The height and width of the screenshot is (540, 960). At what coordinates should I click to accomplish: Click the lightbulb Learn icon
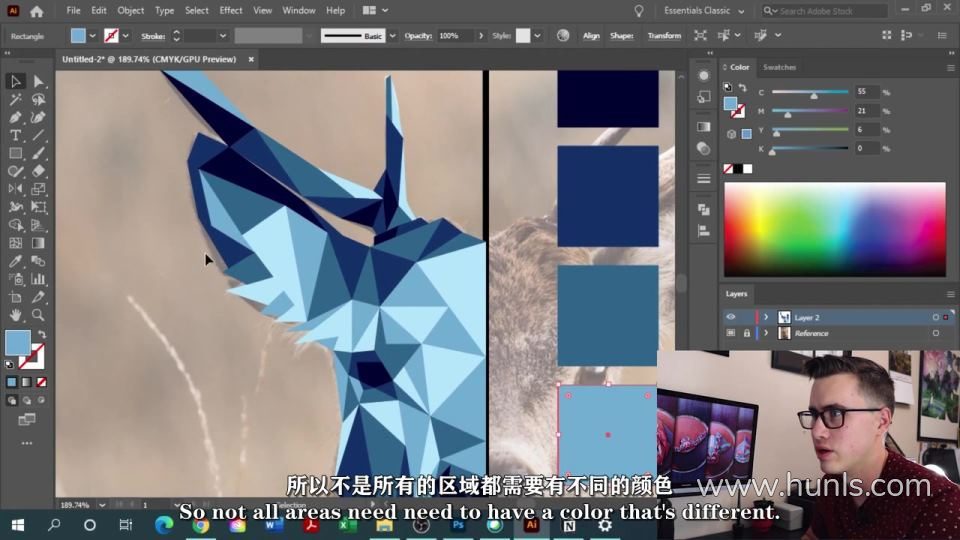(639, 11)
